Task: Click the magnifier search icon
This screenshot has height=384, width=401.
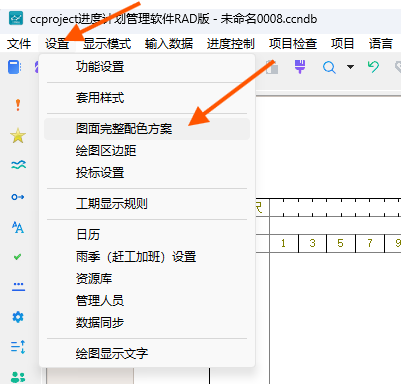Action: (329, 67)
